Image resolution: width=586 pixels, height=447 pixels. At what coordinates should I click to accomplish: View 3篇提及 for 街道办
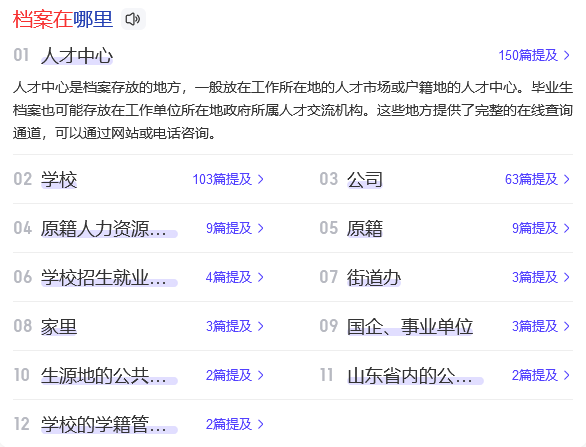click(535, 277)
